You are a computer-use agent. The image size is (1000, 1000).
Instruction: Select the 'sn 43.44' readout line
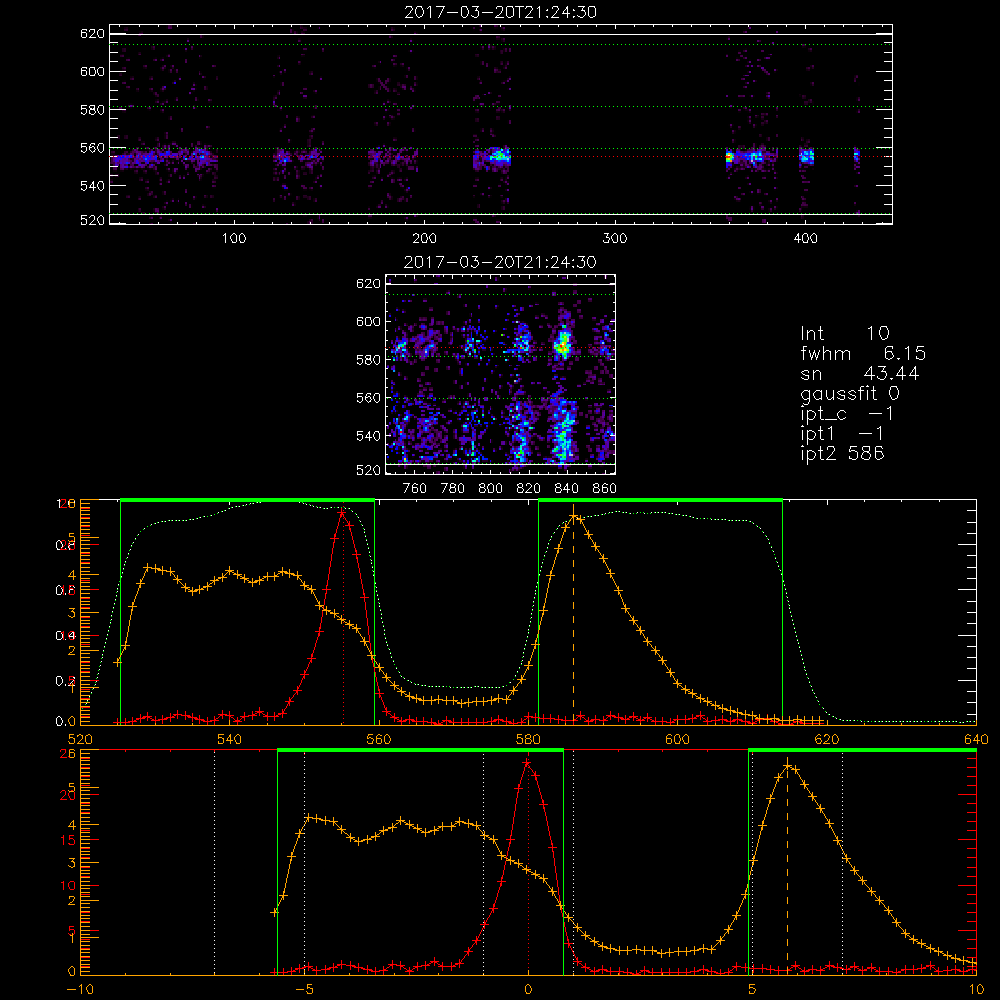(860, 373)
